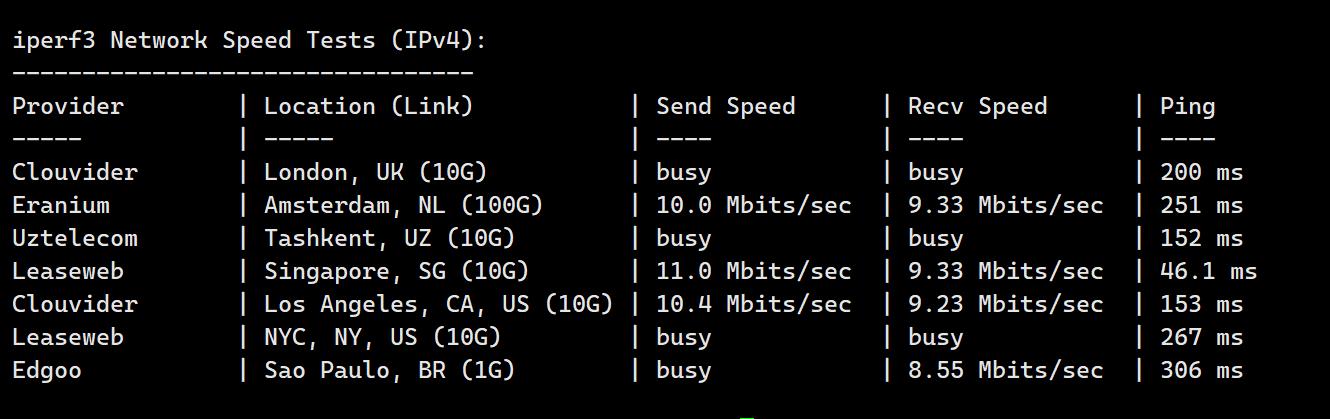Select the Uztelecom provider name

coord(75,238)
